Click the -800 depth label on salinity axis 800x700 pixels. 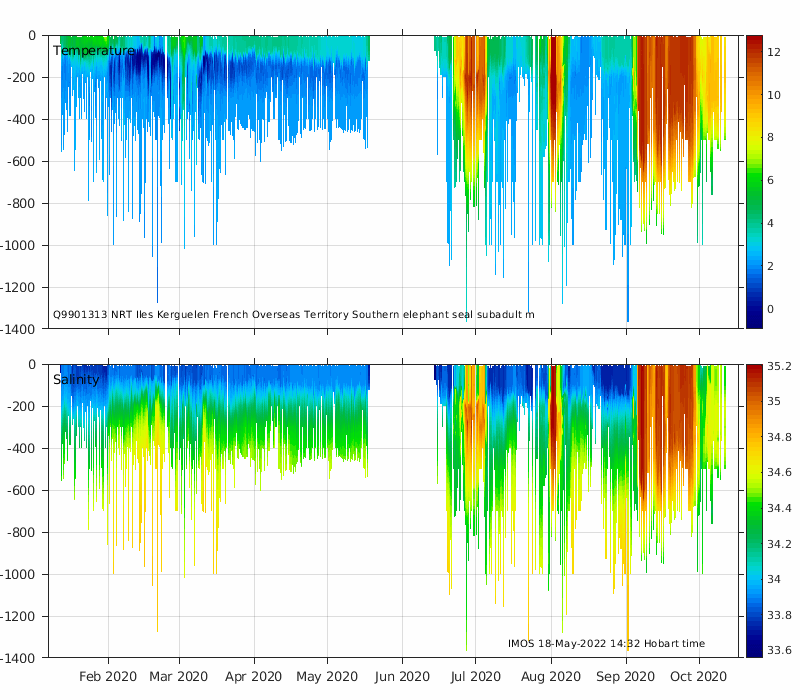[21, 532]
